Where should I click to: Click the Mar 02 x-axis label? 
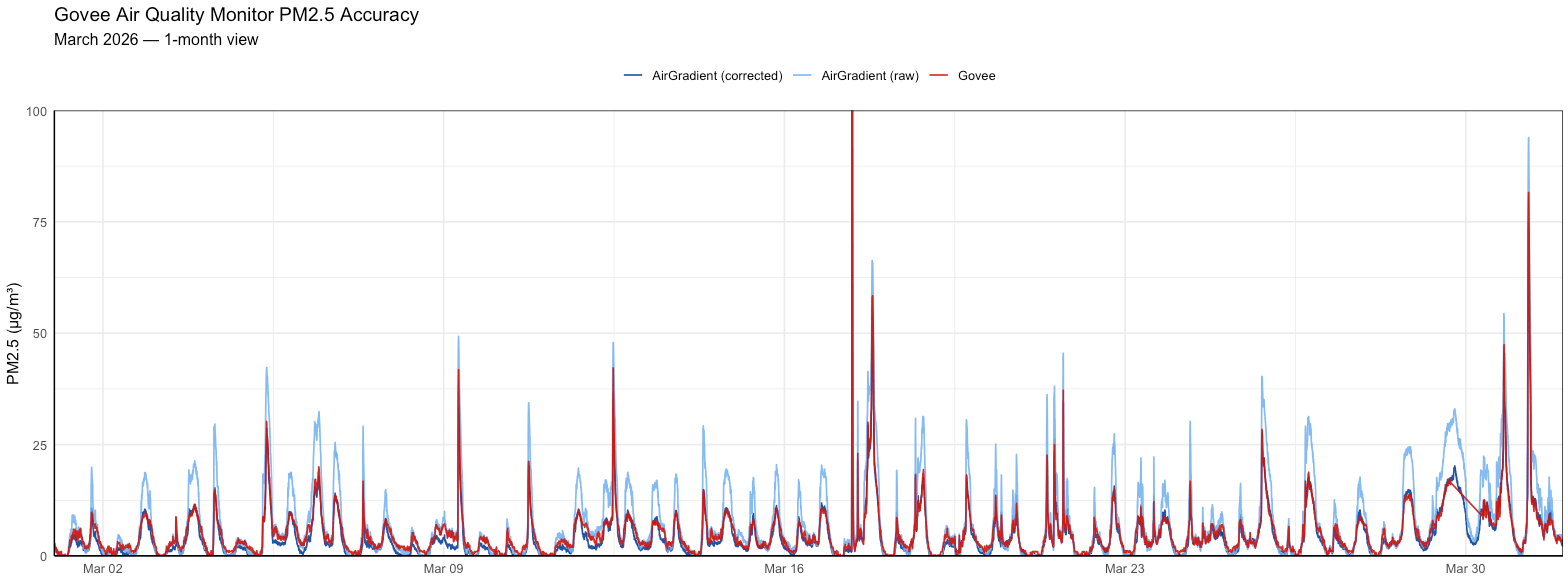tap(102, 569)
